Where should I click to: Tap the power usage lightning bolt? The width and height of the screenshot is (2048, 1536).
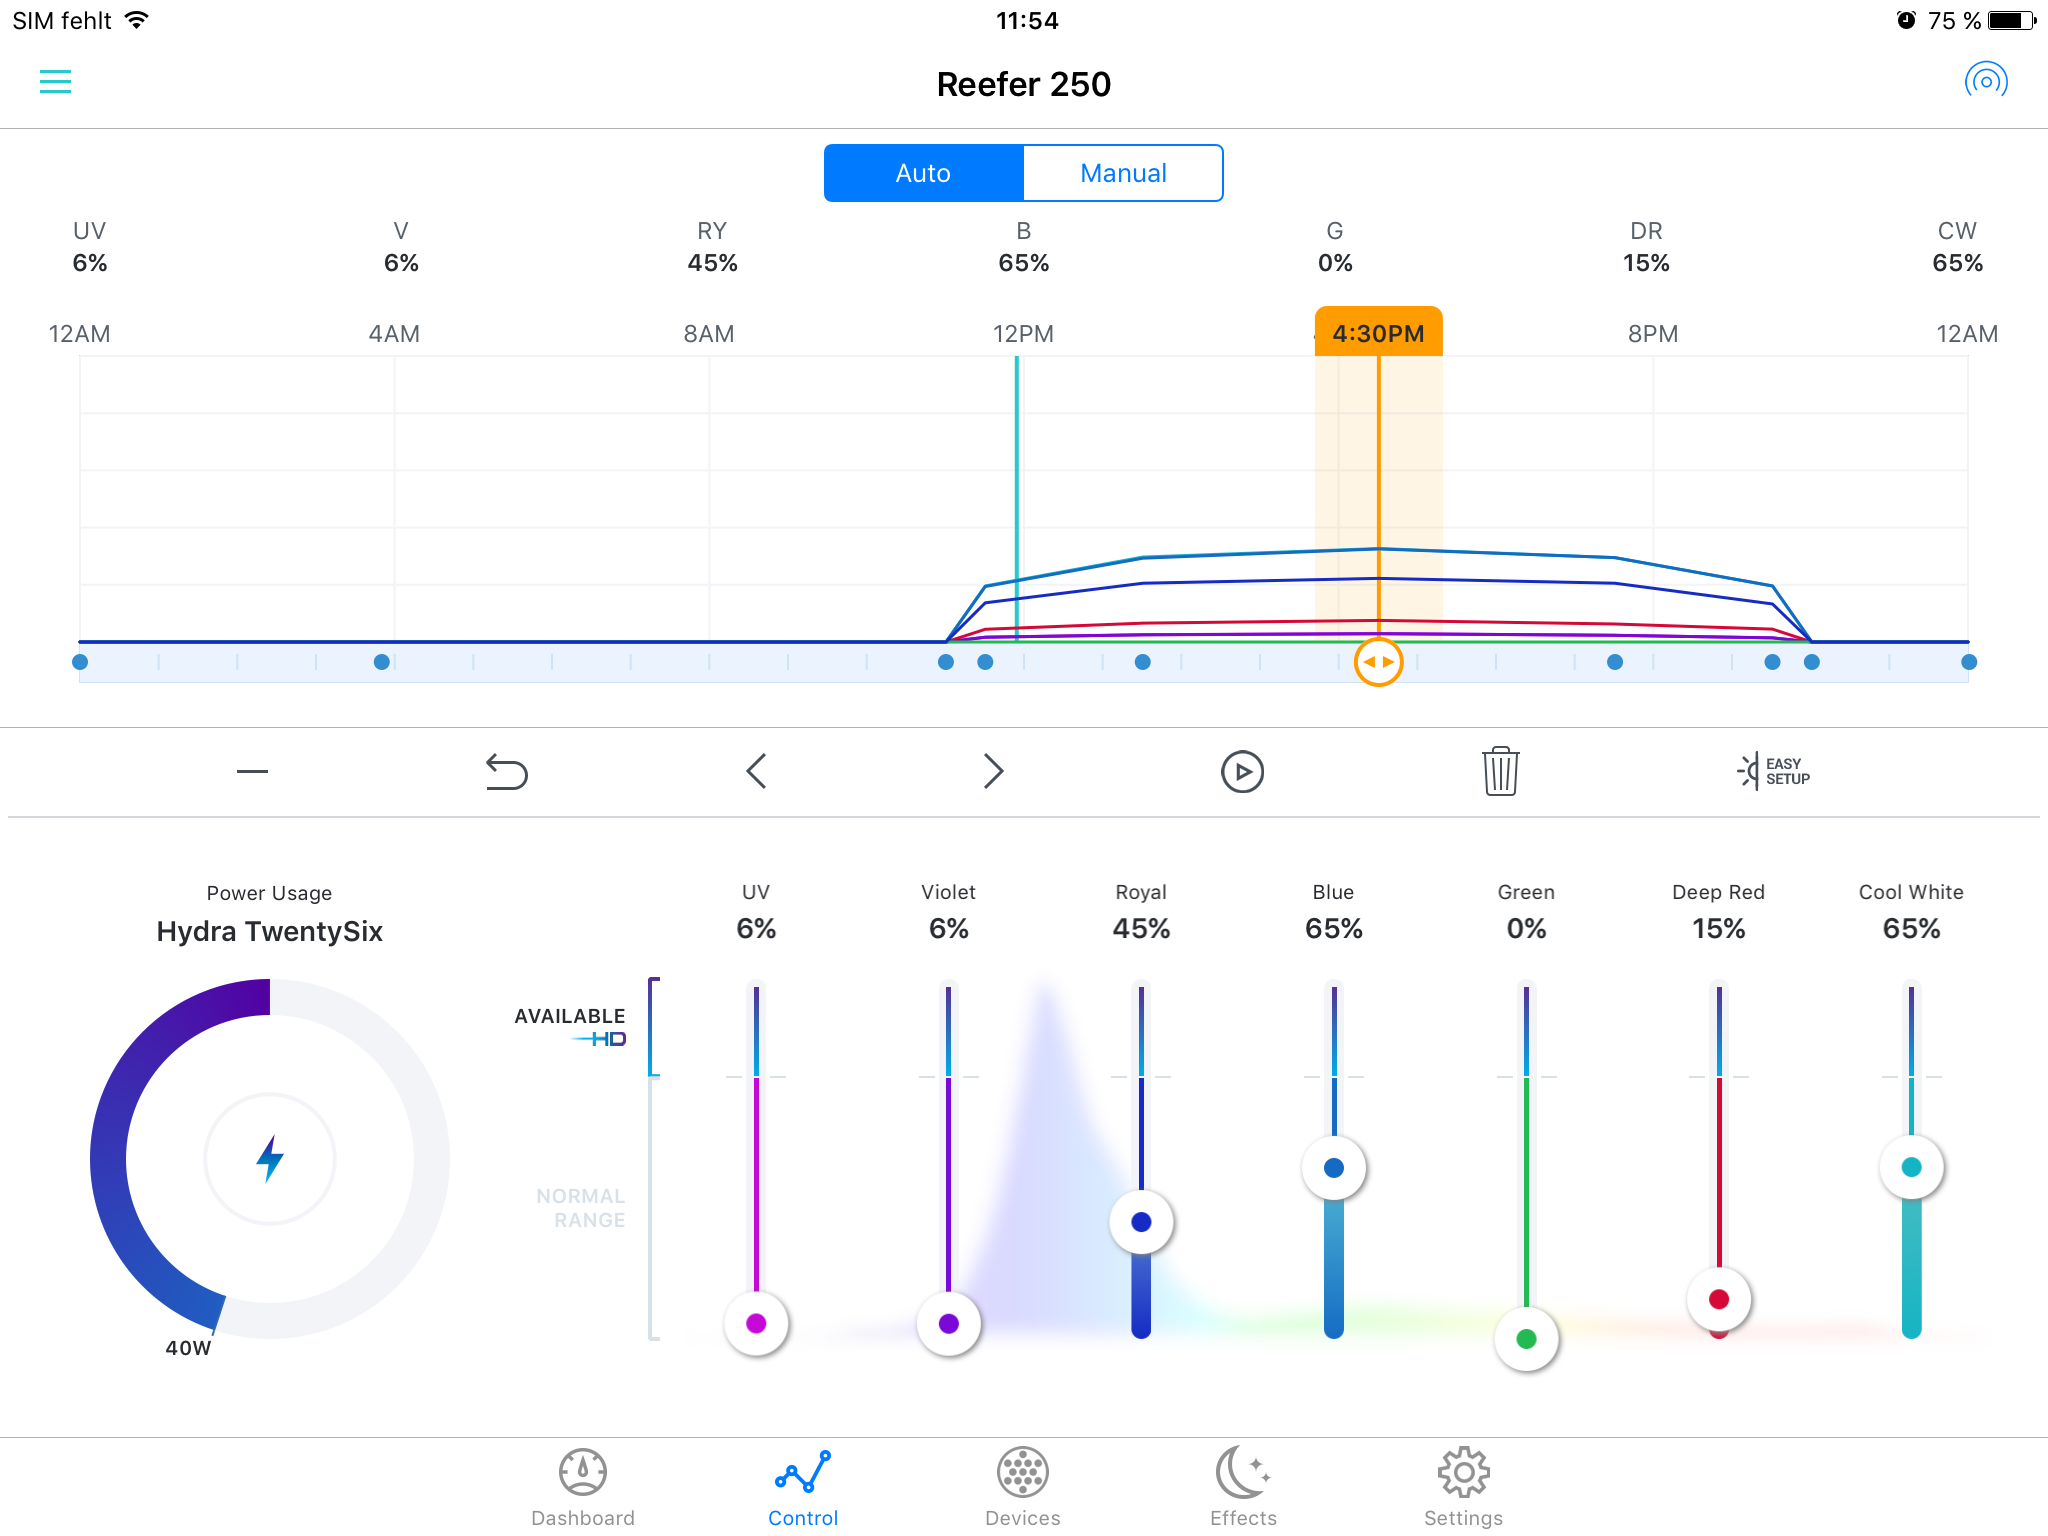pos(270,1158)
